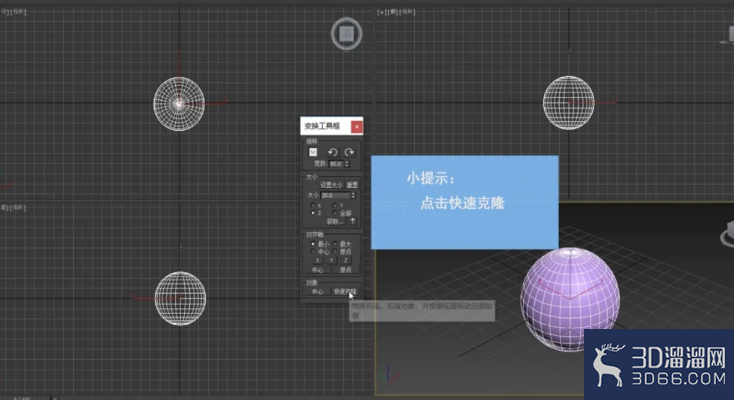The image size is (734, 400).
Task: Click the 重置 (Reset) button
Action: [352, 185]
